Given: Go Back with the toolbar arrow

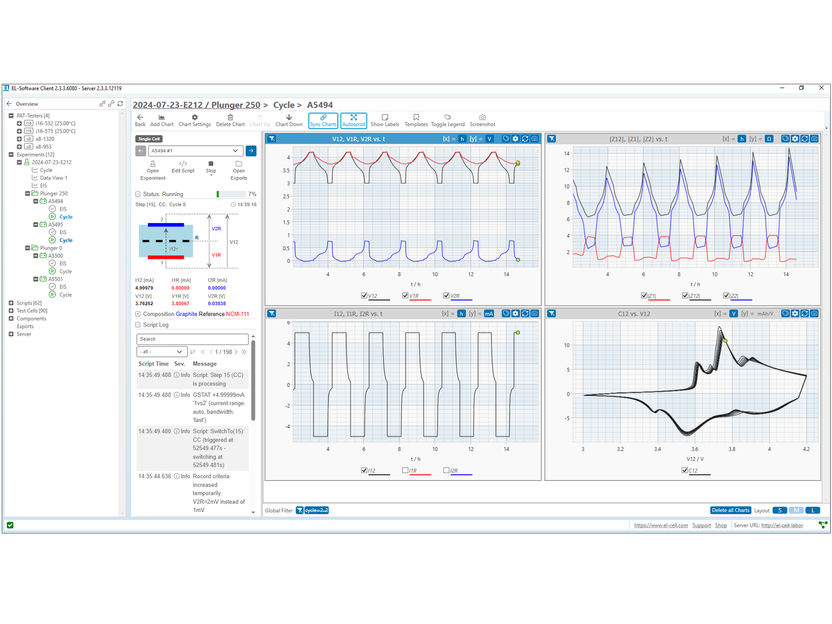Looking at the screenshot, I should (140, 120).
